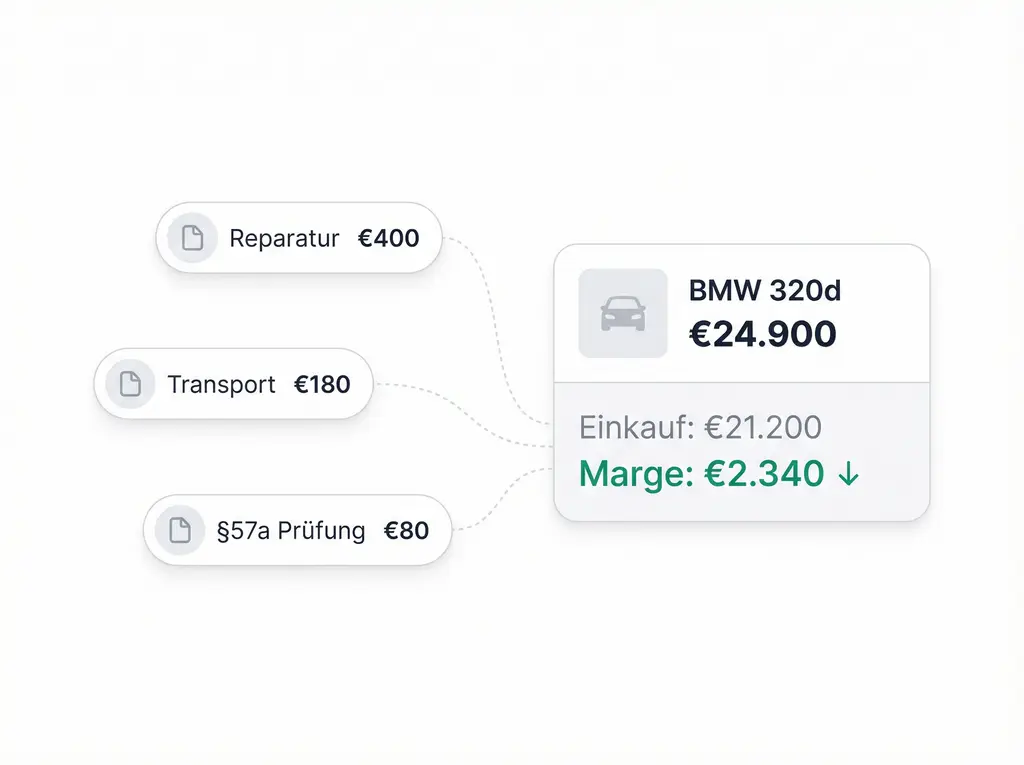Select the Reparatur label

click(x=284, y=239)
